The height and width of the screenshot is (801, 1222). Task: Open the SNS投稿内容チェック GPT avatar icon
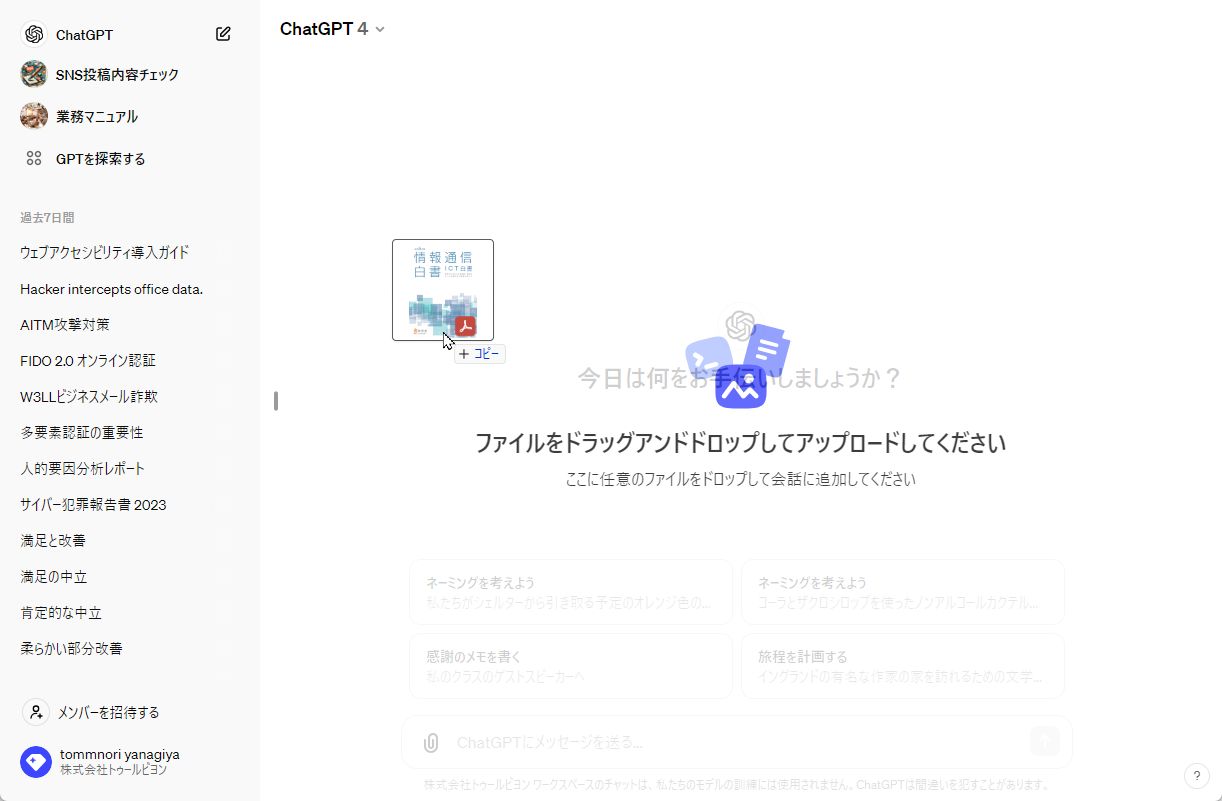(33, 74)
